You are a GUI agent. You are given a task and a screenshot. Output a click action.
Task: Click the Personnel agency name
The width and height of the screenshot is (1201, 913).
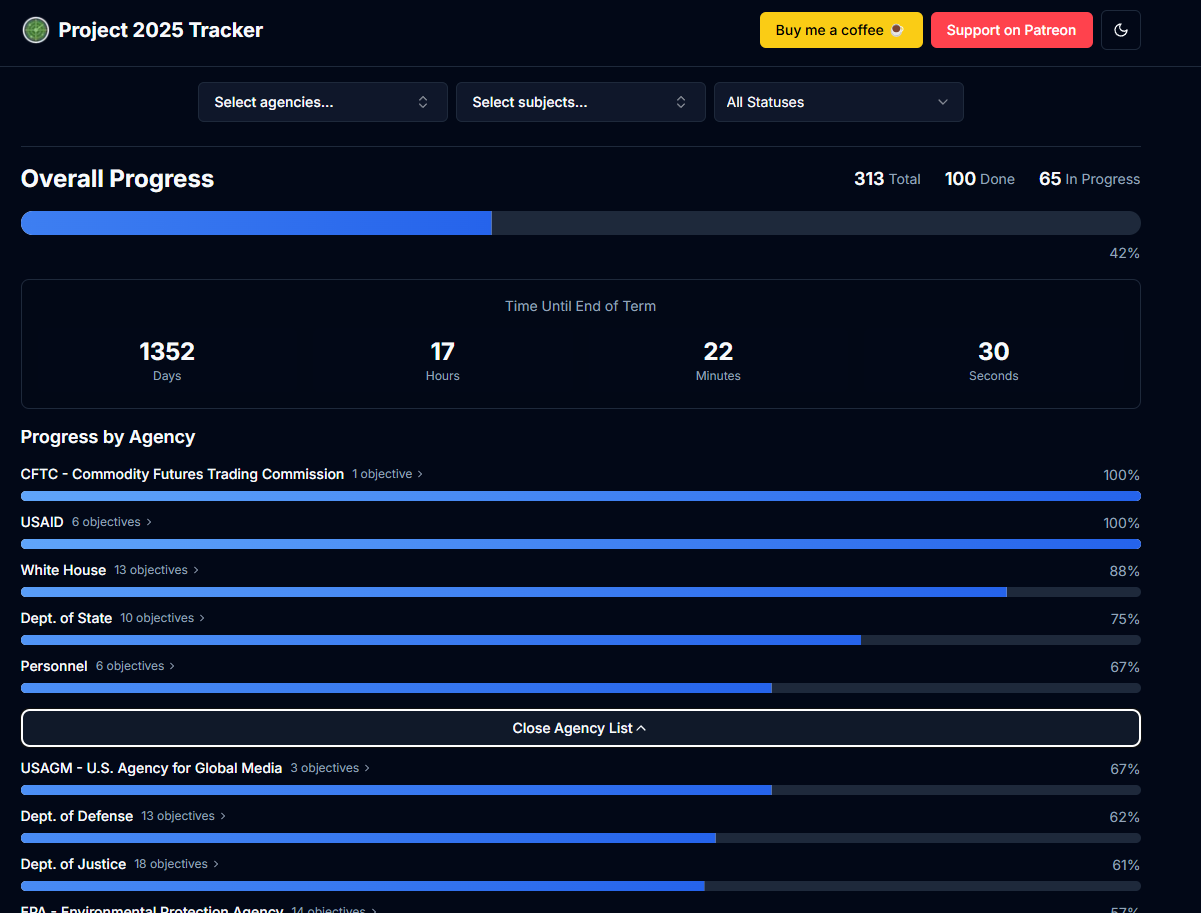click(54, 666)
